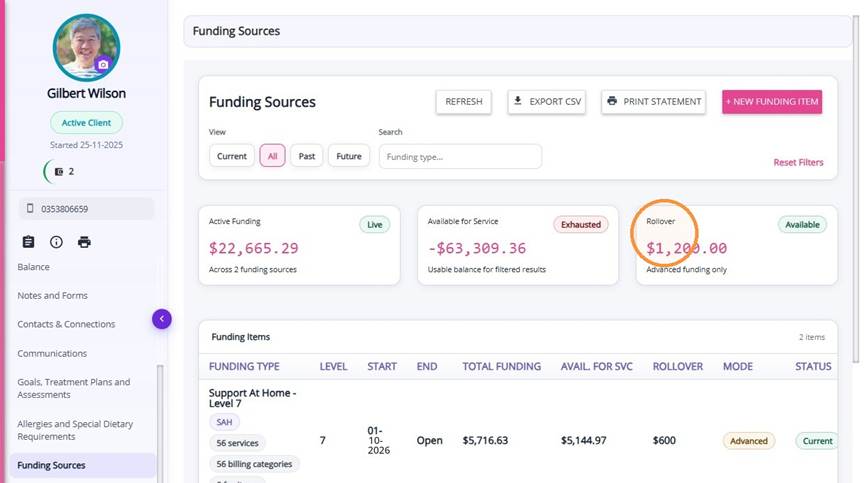Image resolution: width=864 pixels, height=483 pixels.
Task: Open Communications in the sidebar
Action: tap(52, 353)
